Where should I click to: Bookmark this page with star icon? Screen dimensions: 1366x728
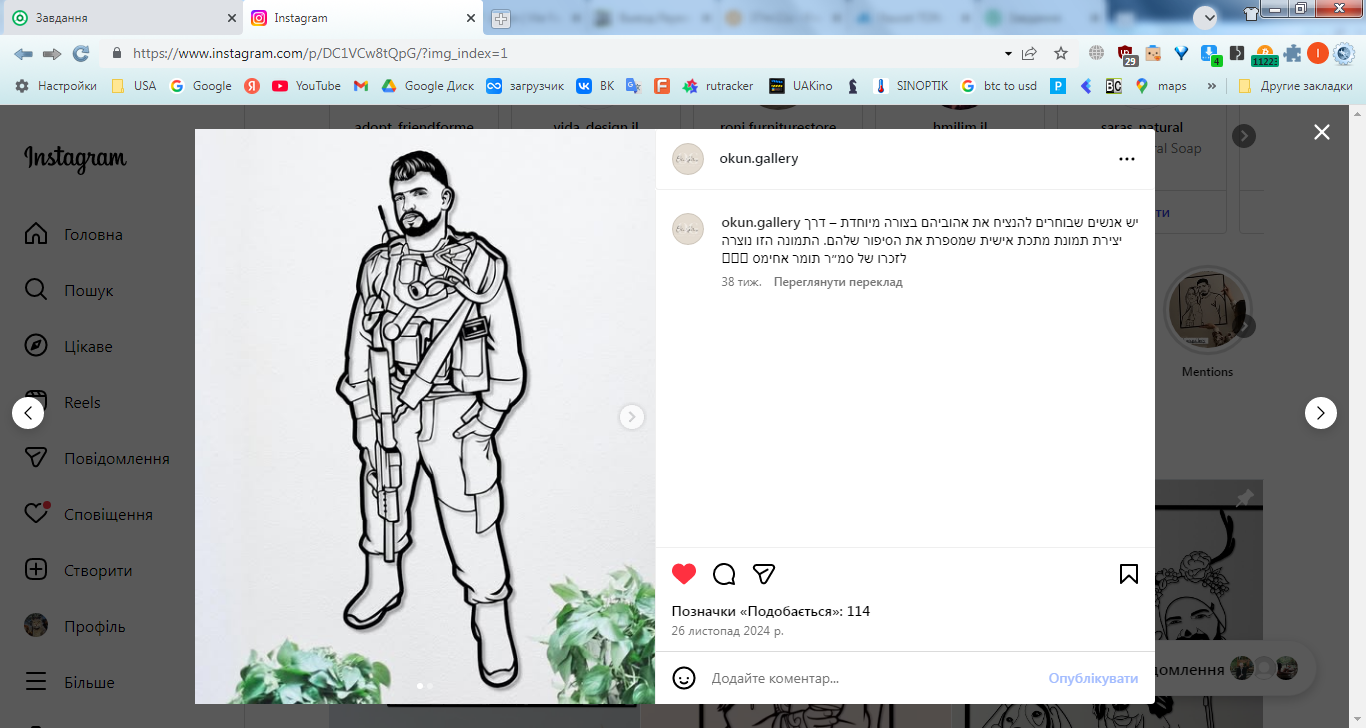1061,53
